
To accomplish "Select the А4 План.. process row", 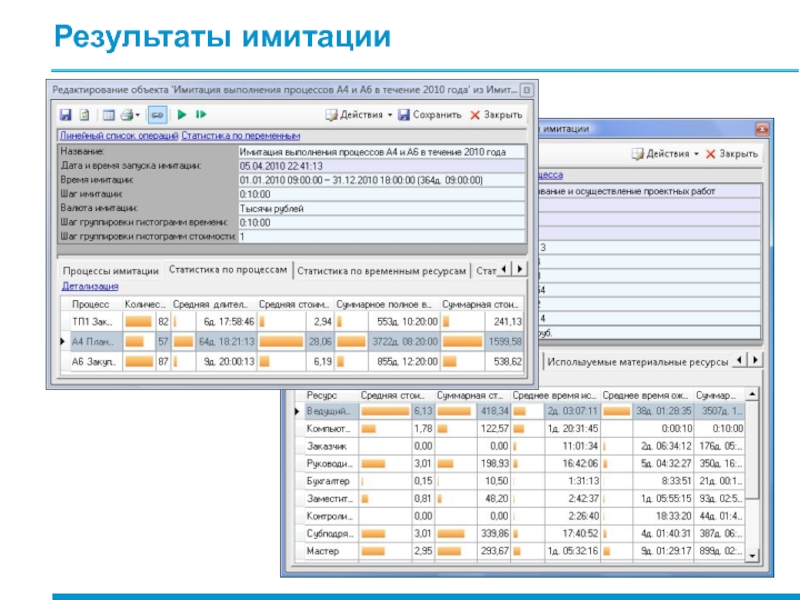I will tap(292, 342).
